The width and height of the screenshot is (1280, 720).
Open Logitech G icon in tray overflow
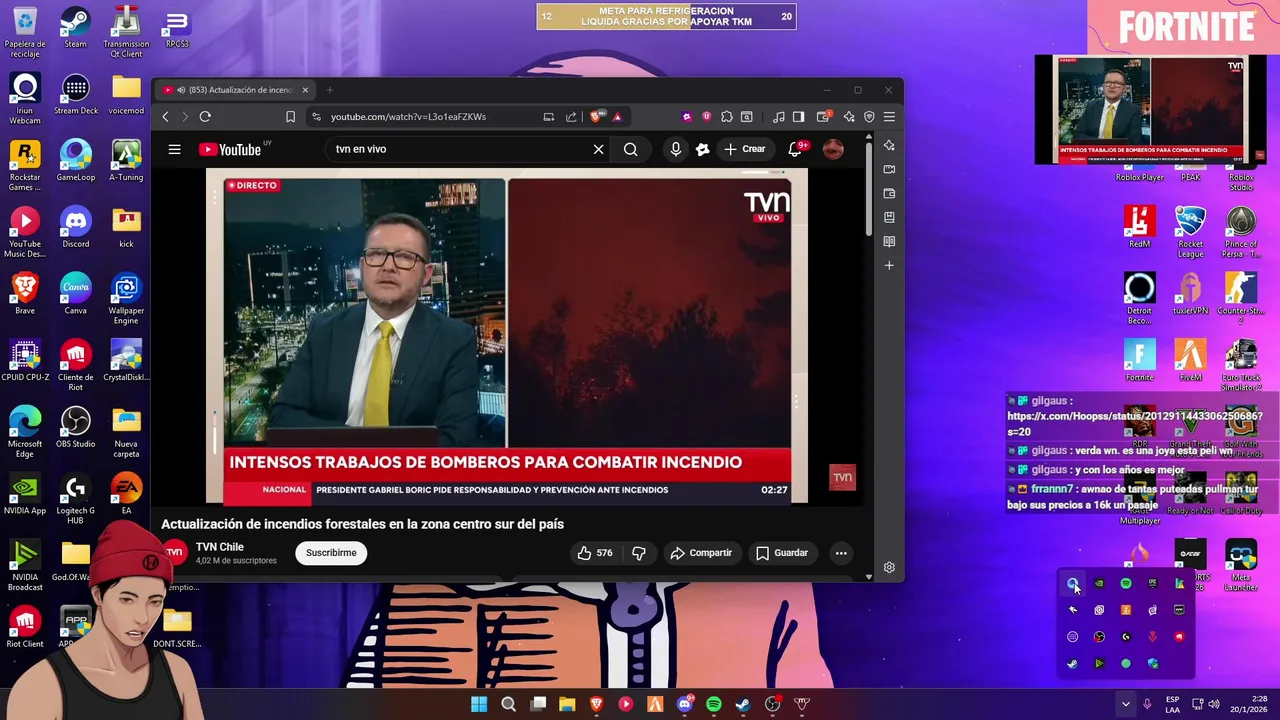click(1126, 637)
